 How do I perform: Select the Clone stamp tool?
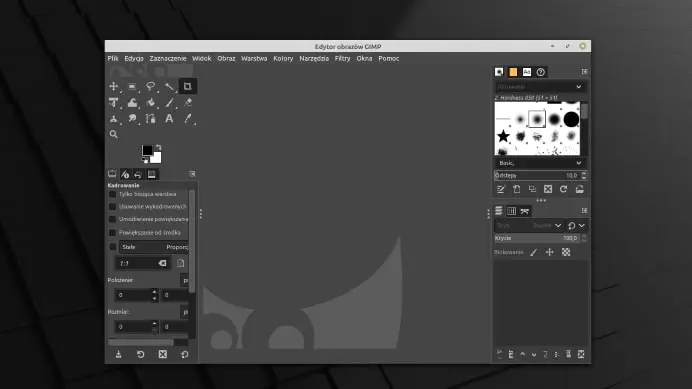click(113, 119)
